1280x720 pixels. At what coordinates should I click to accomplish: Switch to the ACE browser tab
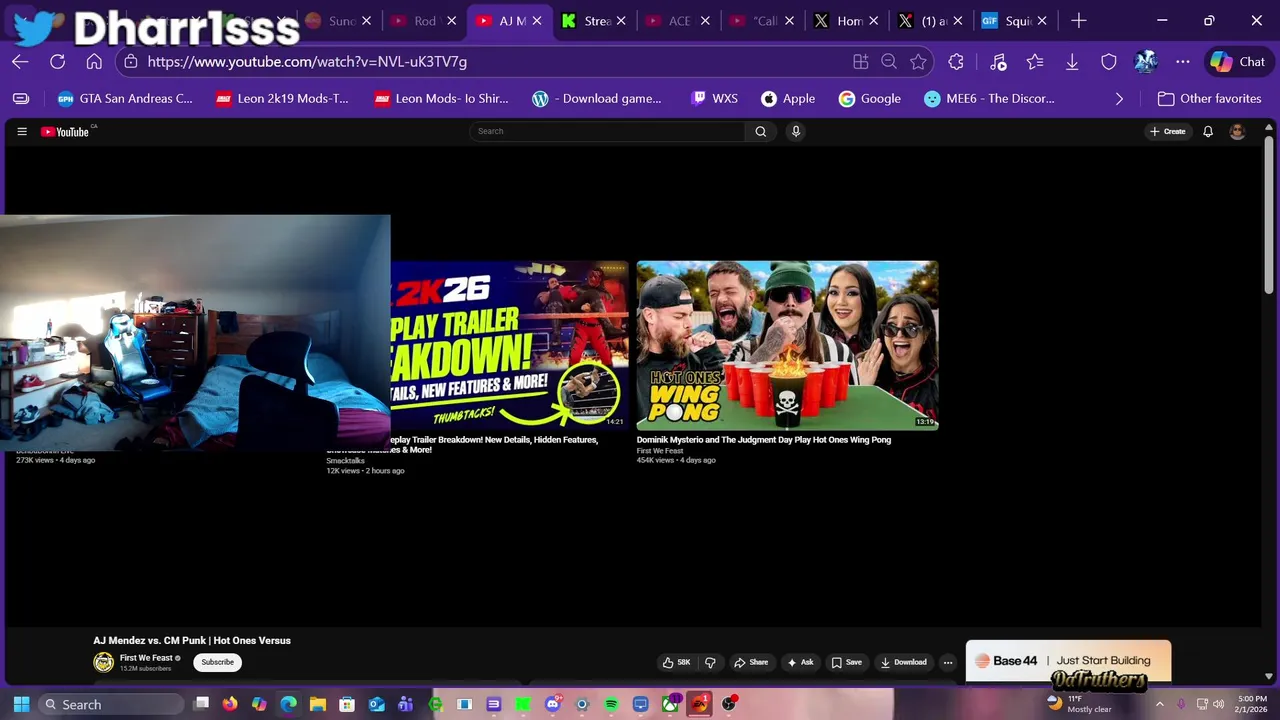point(680,21)
